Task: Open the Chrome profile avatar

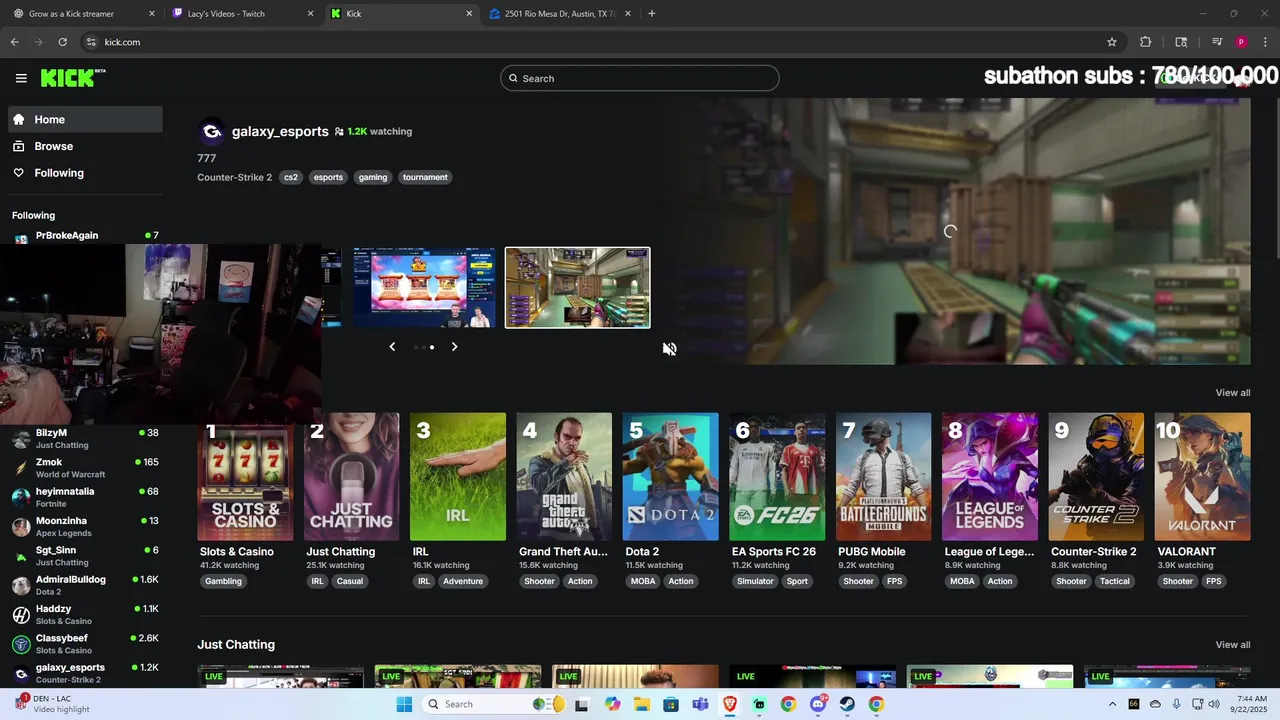Action: 1241,42
